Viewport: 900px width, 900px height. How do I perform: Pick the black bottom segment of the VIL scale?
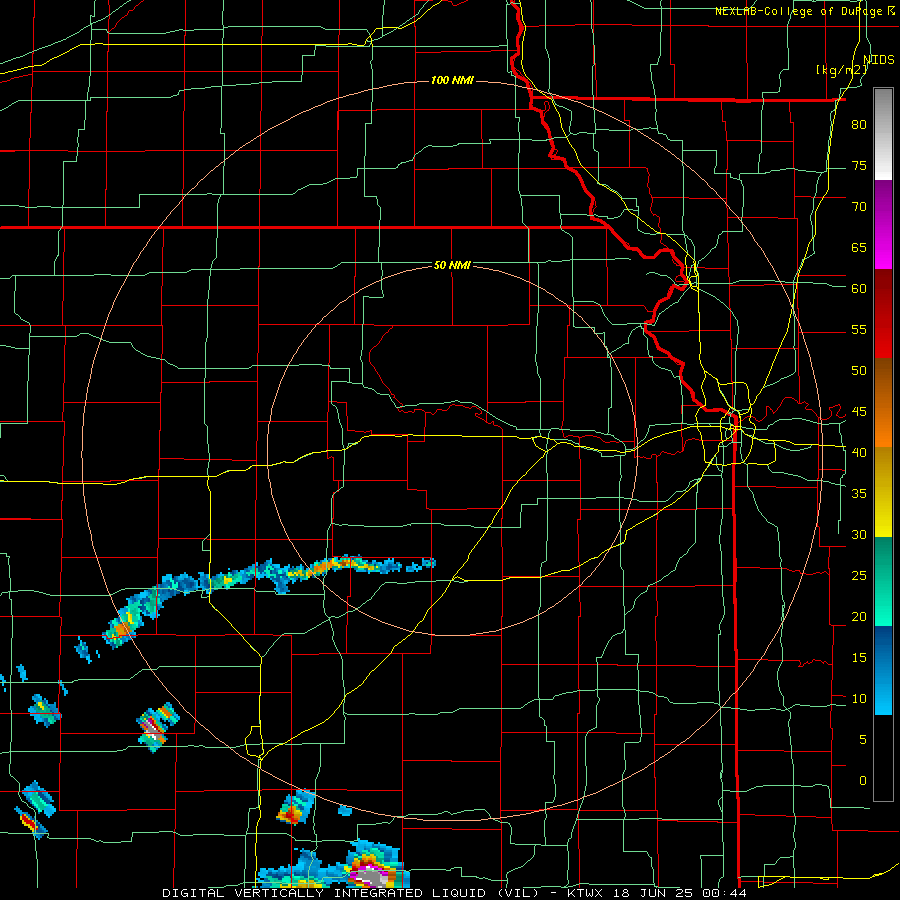click(883, 758)
